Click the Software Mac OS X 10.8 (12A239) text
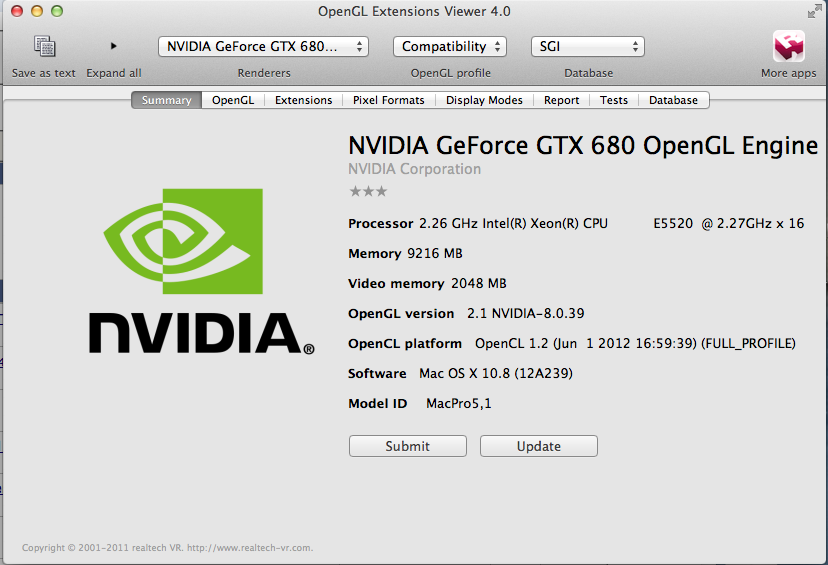This screenshot has width=828, height=565. point(496,374)
